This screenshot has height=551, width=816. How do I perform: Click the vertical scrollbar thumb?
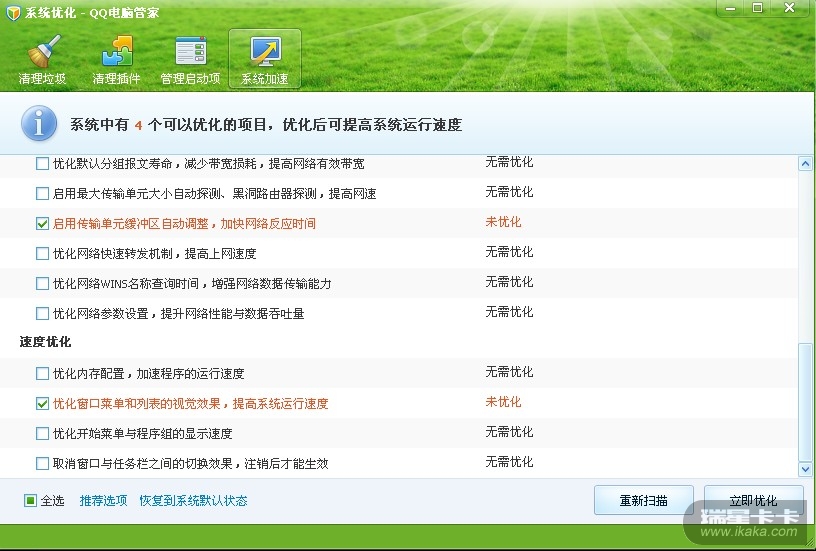(805, 401)
